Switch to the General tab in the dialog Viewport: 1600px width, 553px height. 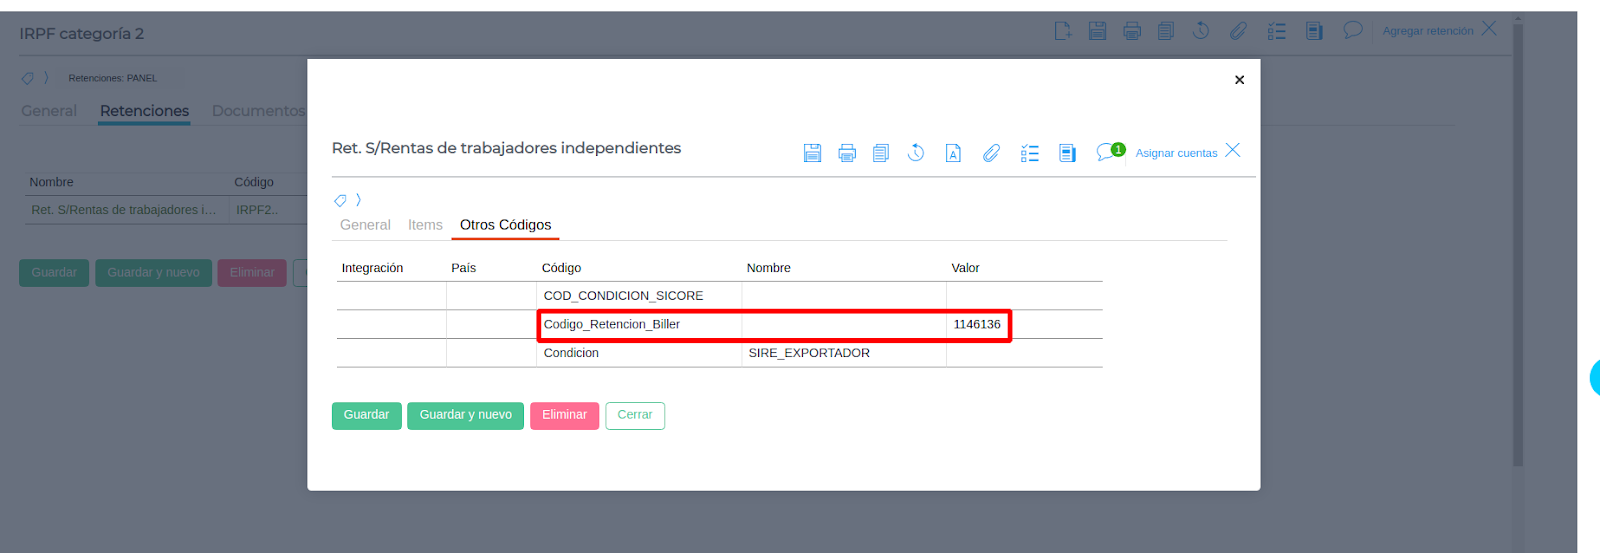(x=365, y=225)
